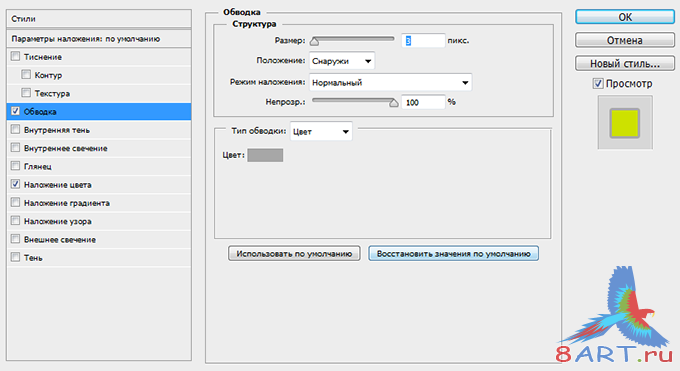Open the gray stroke Цвет swatch
The width and height of the screenshot is (680, 371).
(265, 155)
